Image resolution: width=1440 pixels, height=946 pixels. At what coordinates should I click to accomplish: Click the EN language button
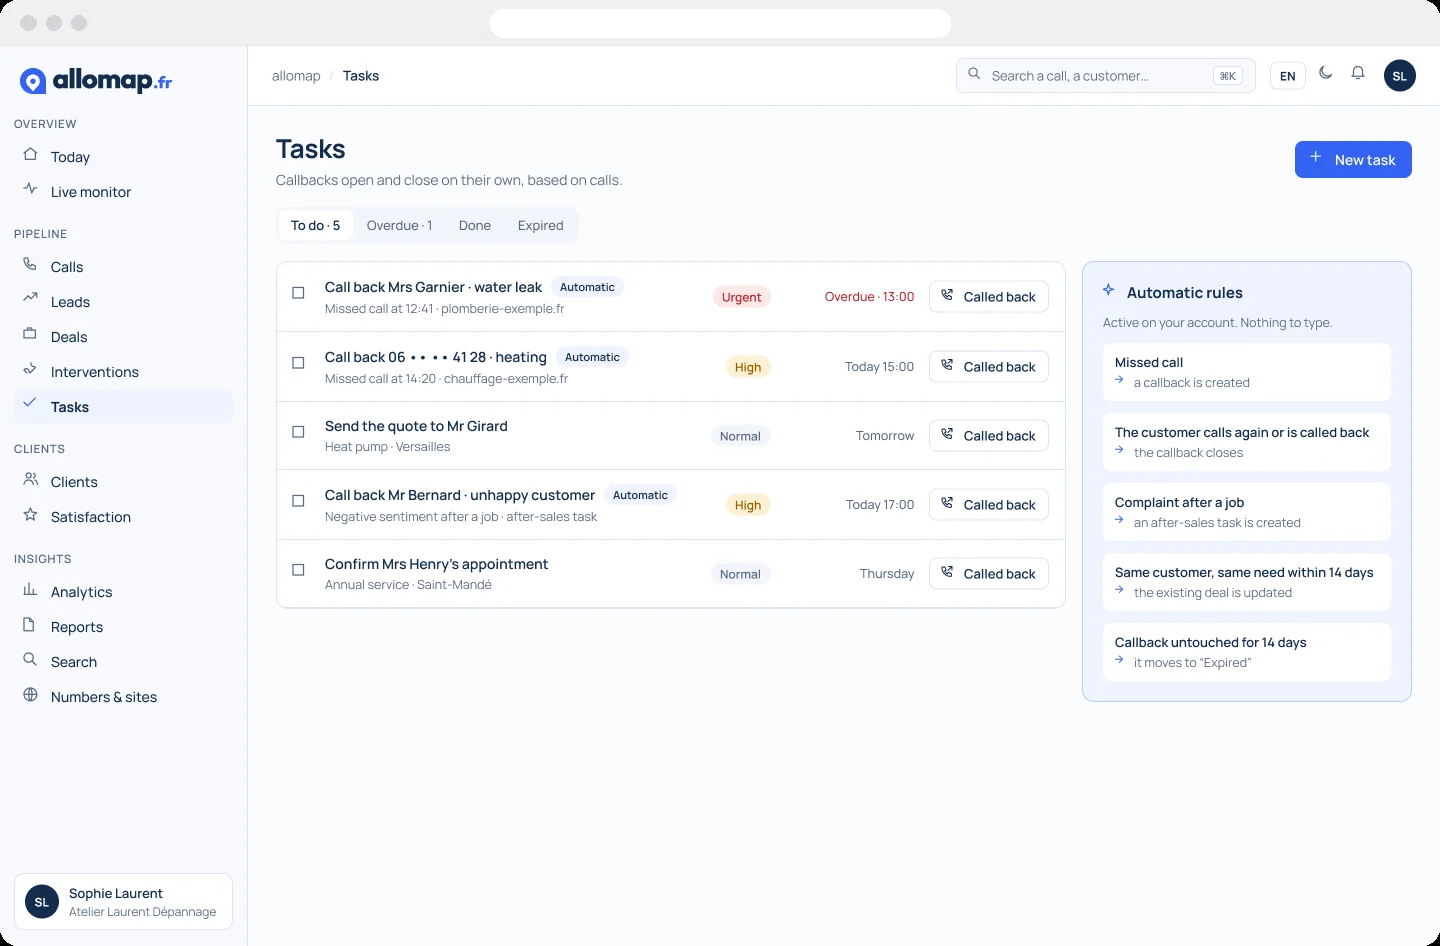pos(1288,76)
